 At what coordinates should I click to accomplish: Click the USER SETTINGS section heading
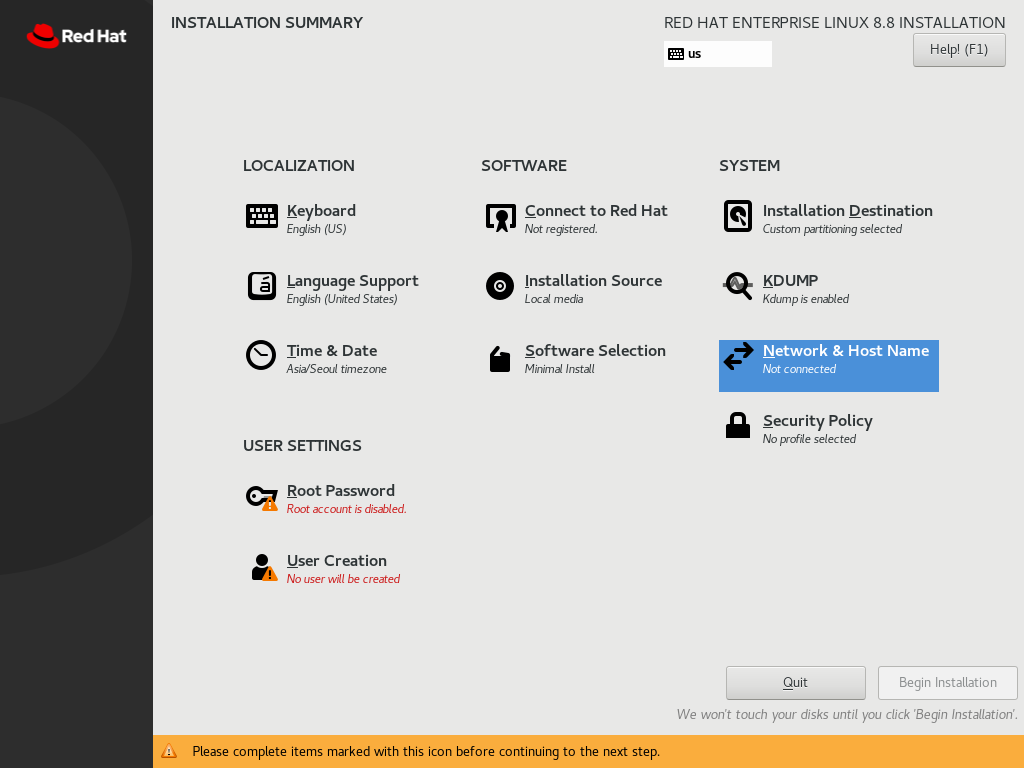[302, 446]
